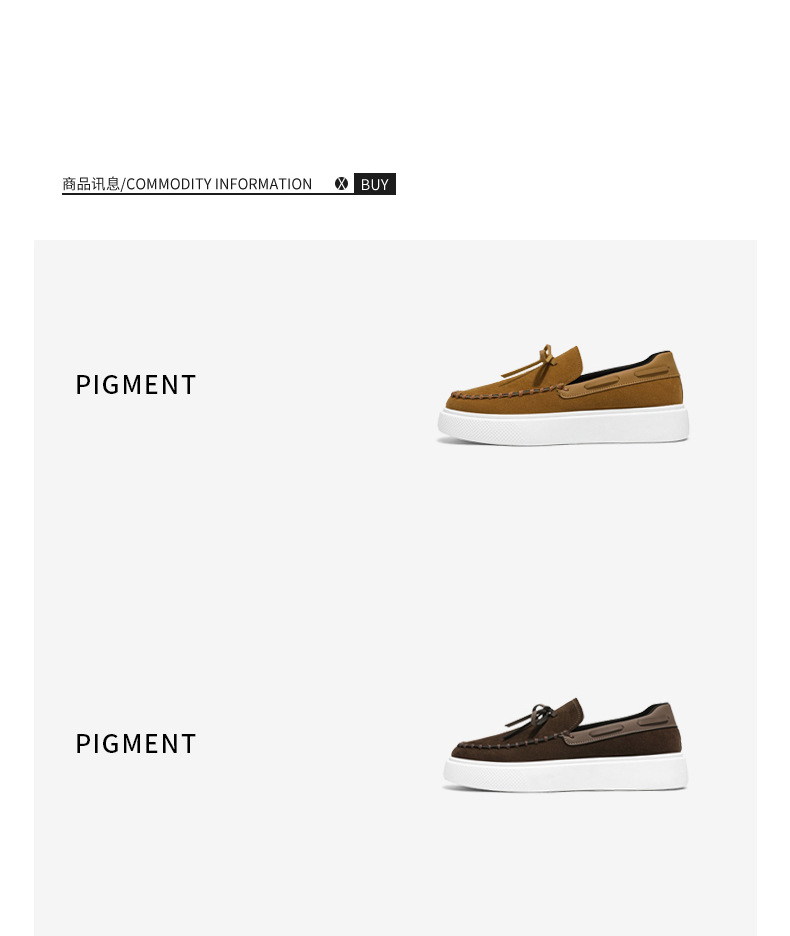The width and height of the screenshot is (790, 936).
Task: Click the white platform sole of tan loafer
Action: 562,426
